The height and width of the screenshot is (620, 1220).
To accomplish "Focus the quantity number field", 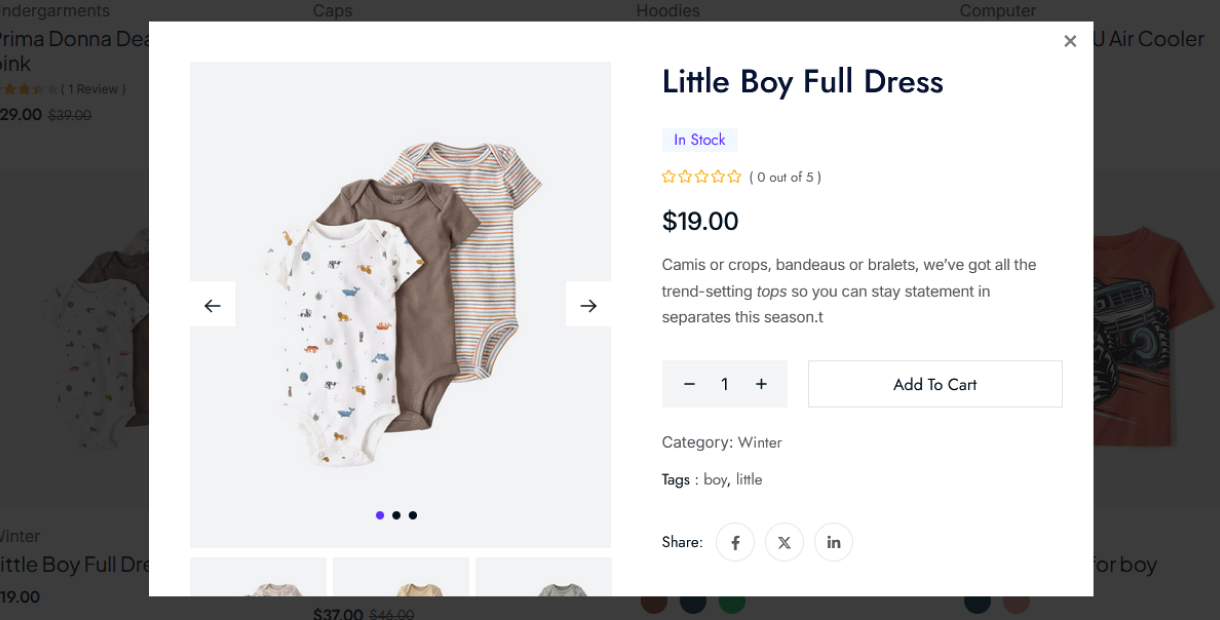I will tap(725, 384).
